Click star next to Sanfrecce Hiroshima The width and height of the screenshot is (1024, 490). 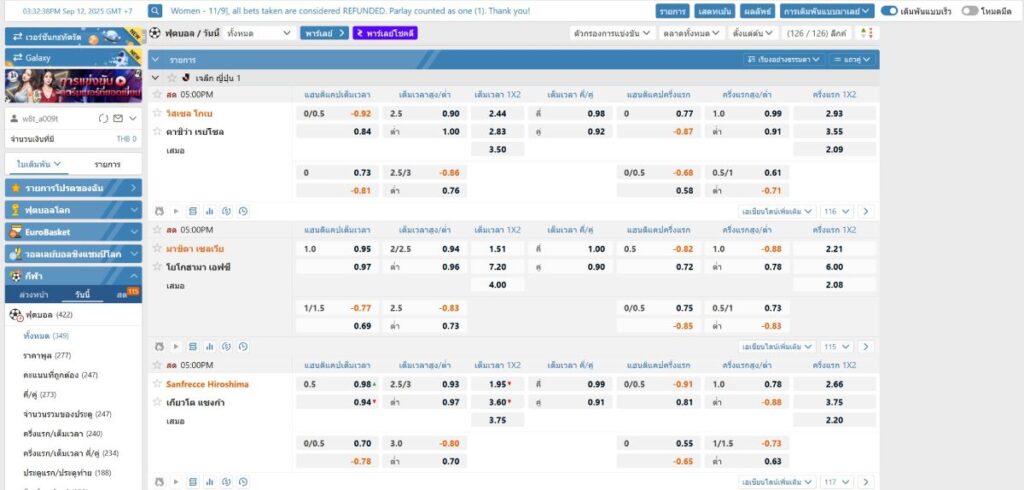tap(157, 384)
